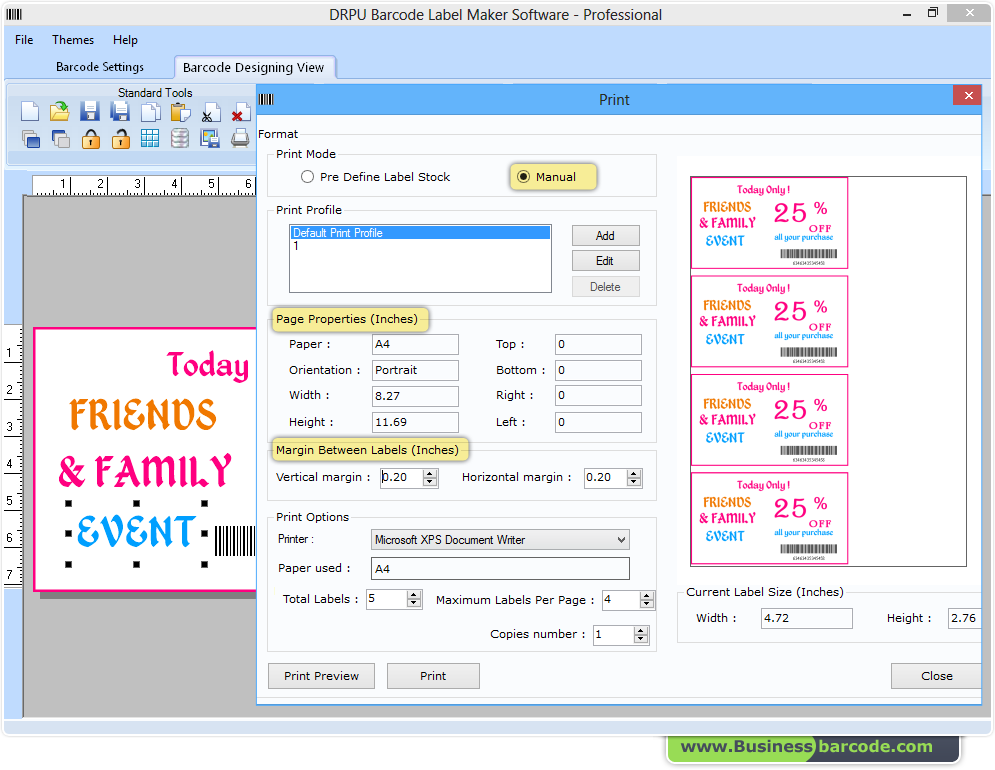Click the Delete profile button
Image resolution: width=995 pixels, height=770 pixels.
click(605, 287)
